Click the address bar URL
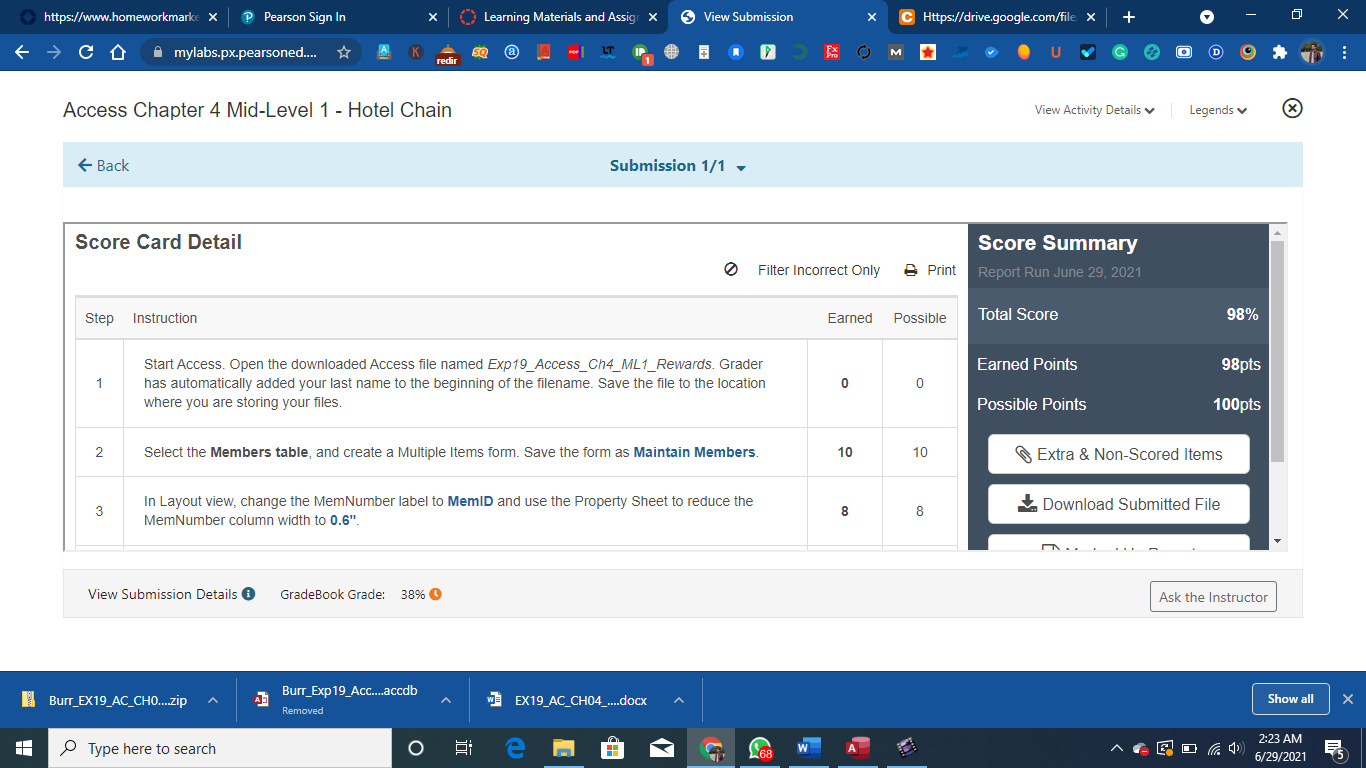The height and width of the screenshot is (768, 1366). pos(244,52)
